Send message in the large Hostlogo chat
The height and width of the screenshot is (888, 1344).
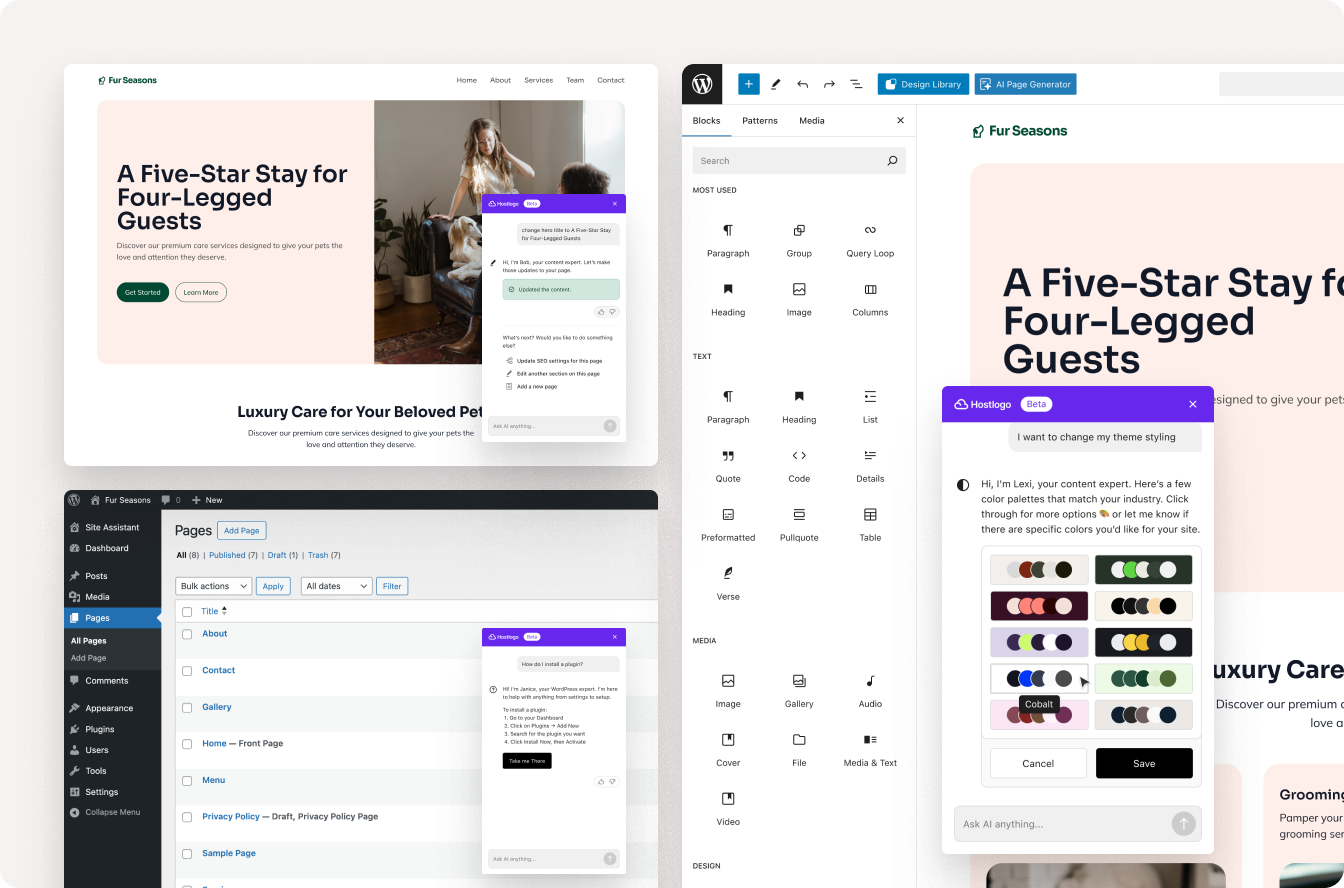coord(1183,824)
